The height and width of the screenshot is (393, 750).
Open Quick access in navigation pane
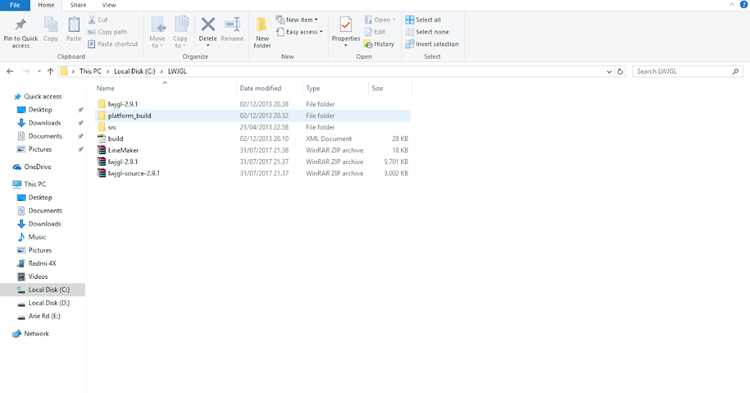(38, 97)
